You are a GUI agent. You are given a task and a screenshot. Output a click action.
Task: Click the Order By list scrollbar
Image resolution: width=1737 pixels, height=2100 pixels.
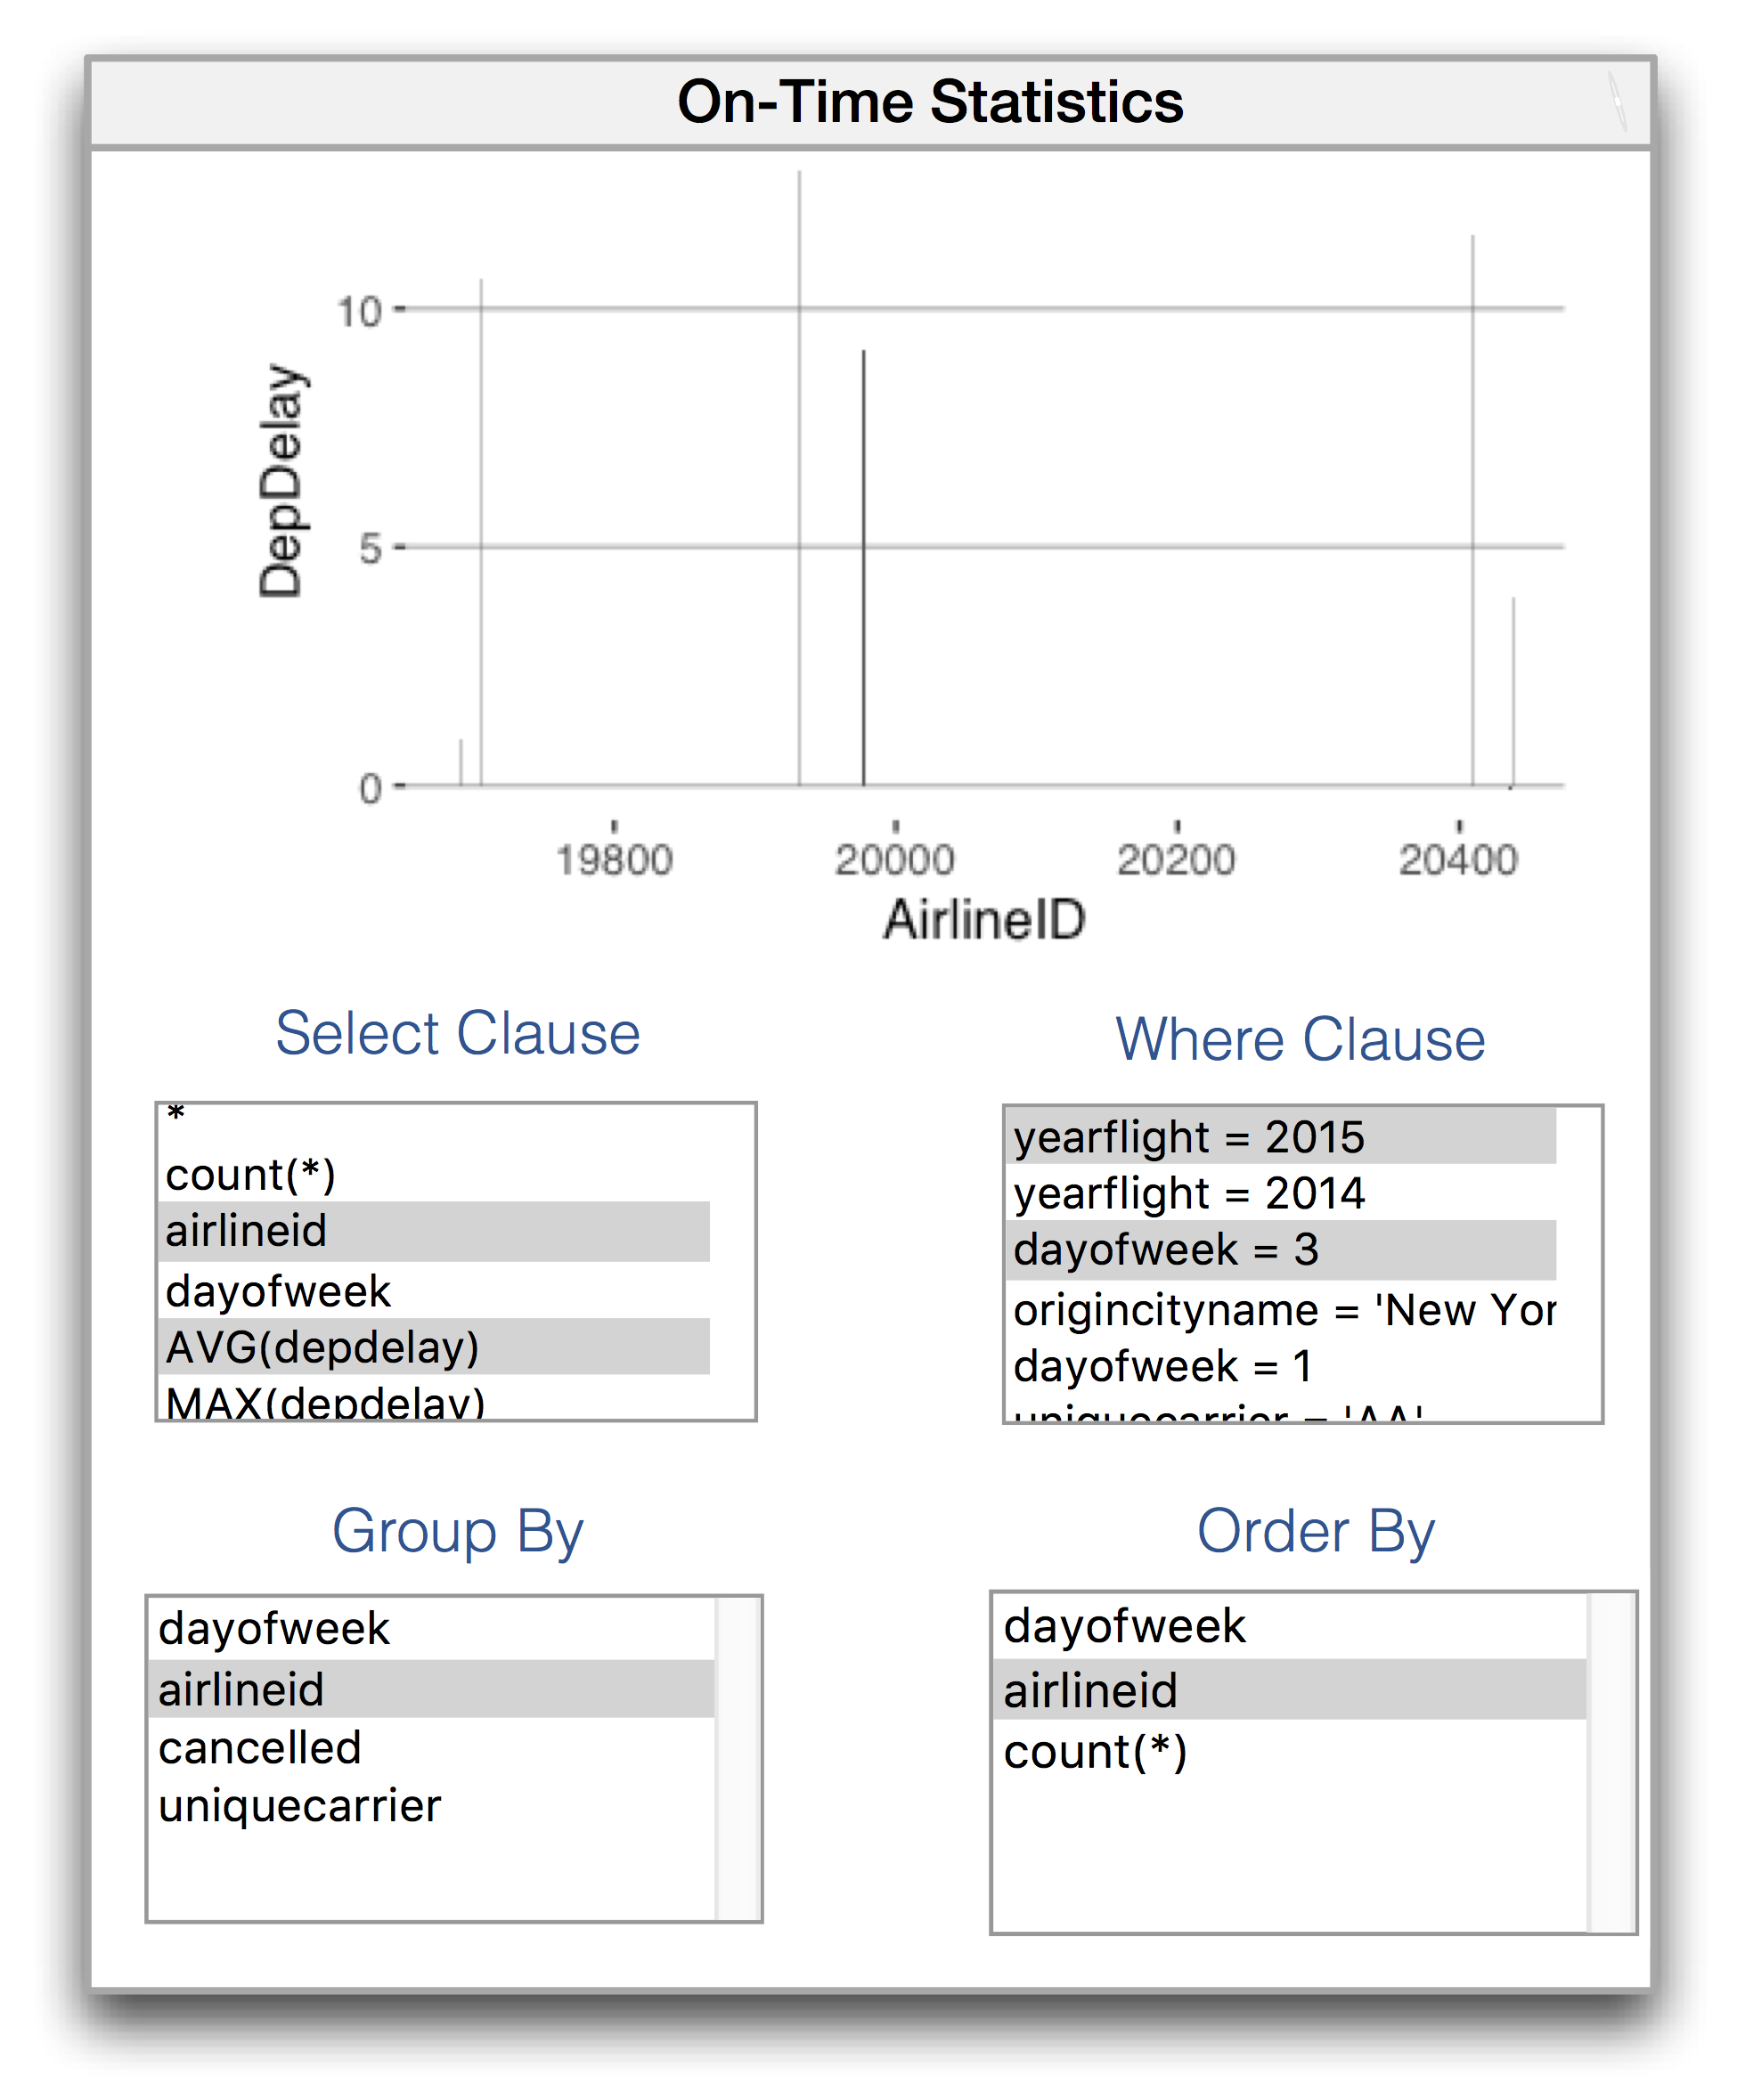point(1611,1762)
